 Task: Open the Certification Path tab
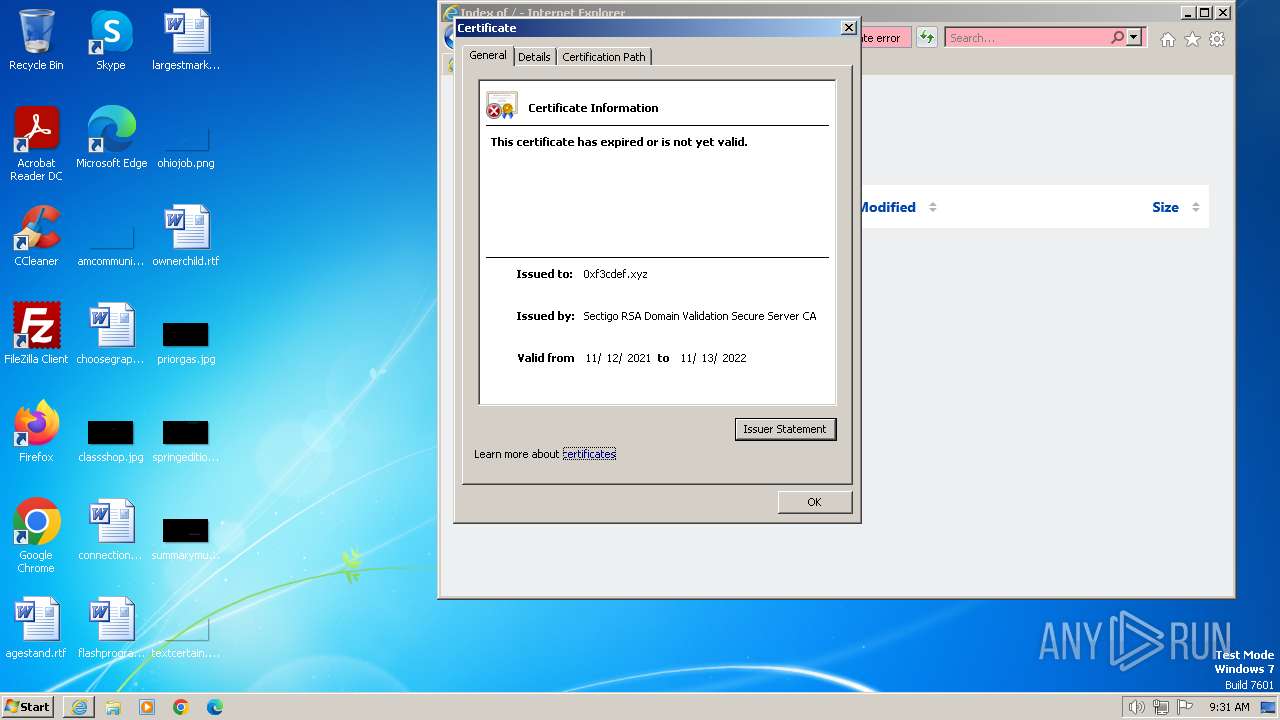point(604,57)
